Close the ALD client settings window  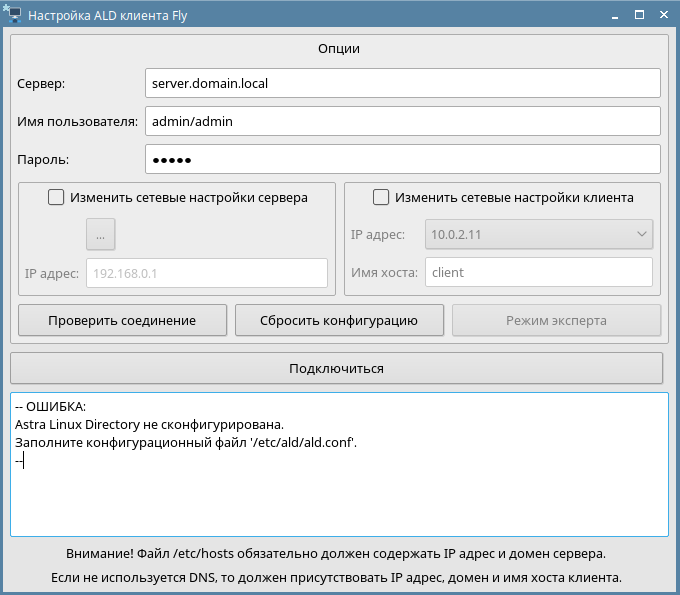tap(664, 15)
